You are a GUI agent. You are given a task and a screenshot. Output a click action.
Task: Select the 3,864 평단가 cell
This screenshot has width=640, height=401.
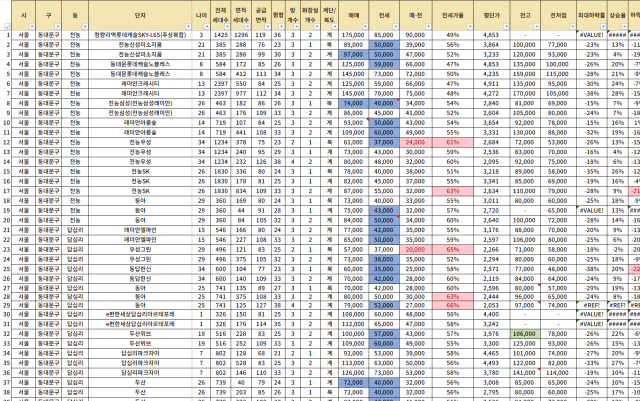pyautogui.click(x=491, y=45)
